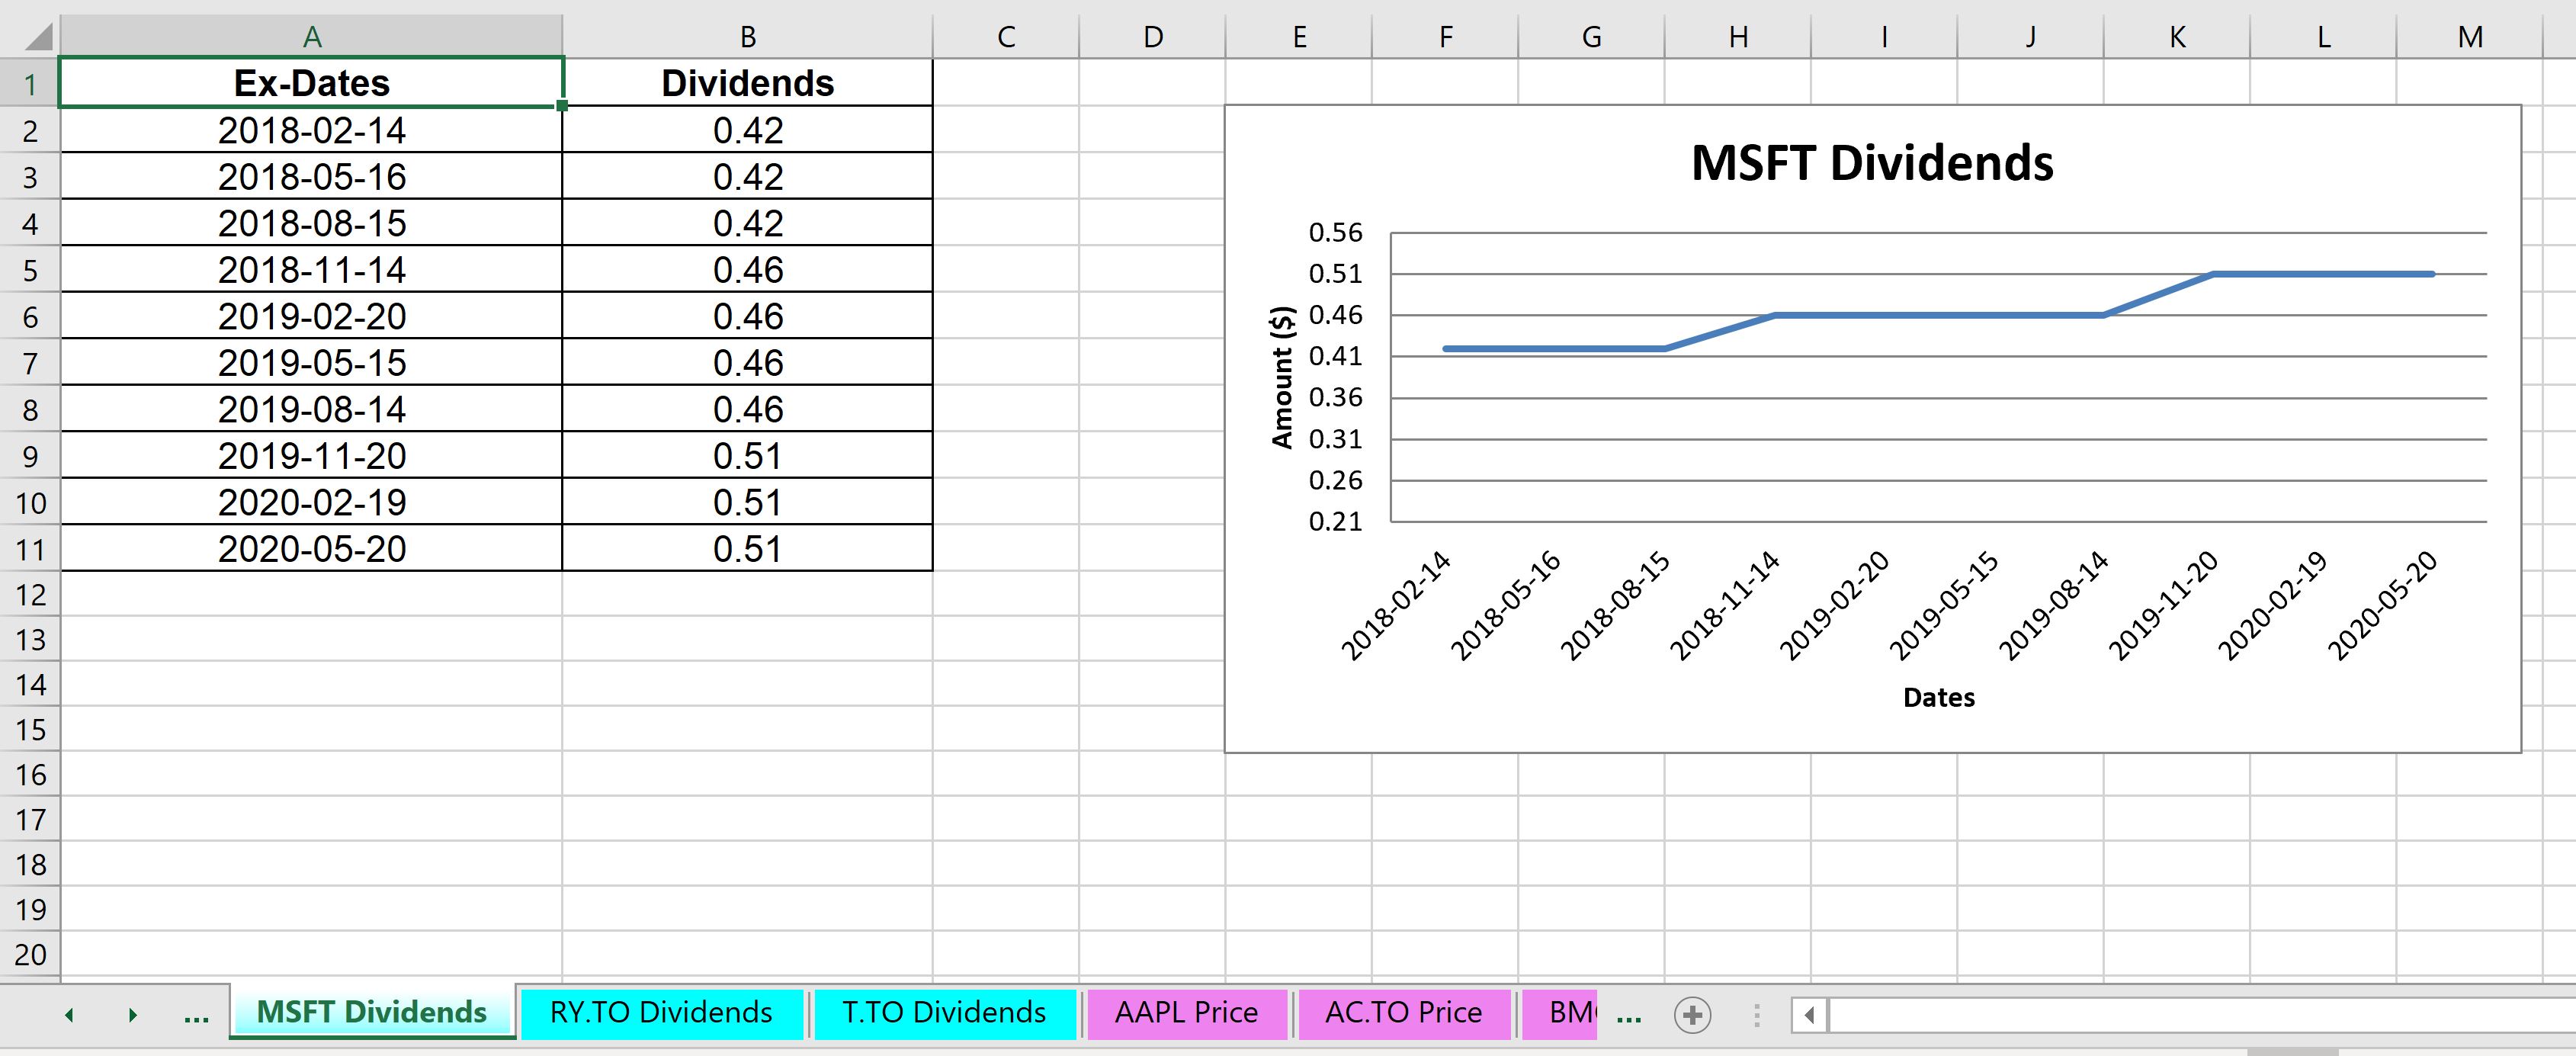
Task: Click the horizontal scrollbar track
Action: click(x=2200, y=1016)
